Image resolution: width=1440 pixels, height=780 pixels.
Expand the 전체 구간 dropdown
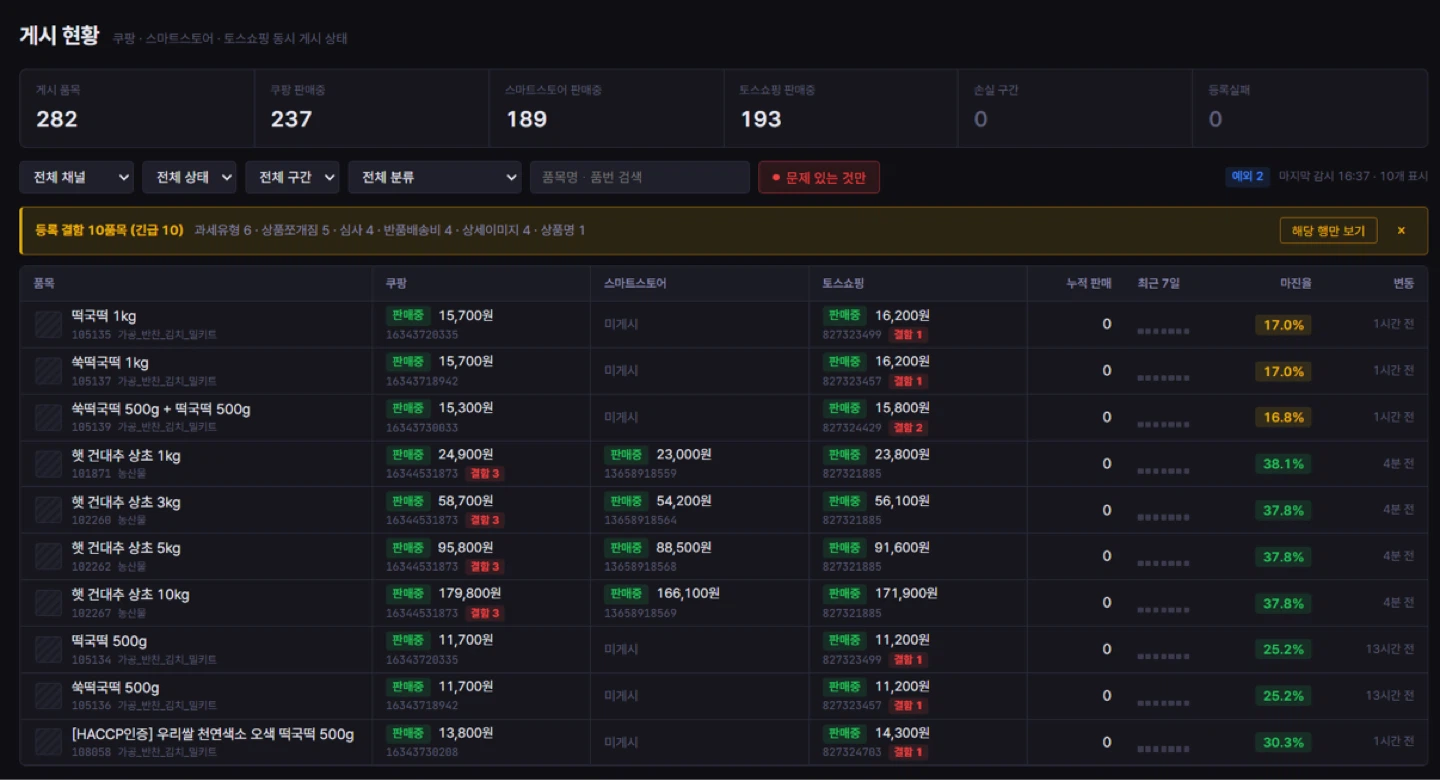[x=292, y=177]
